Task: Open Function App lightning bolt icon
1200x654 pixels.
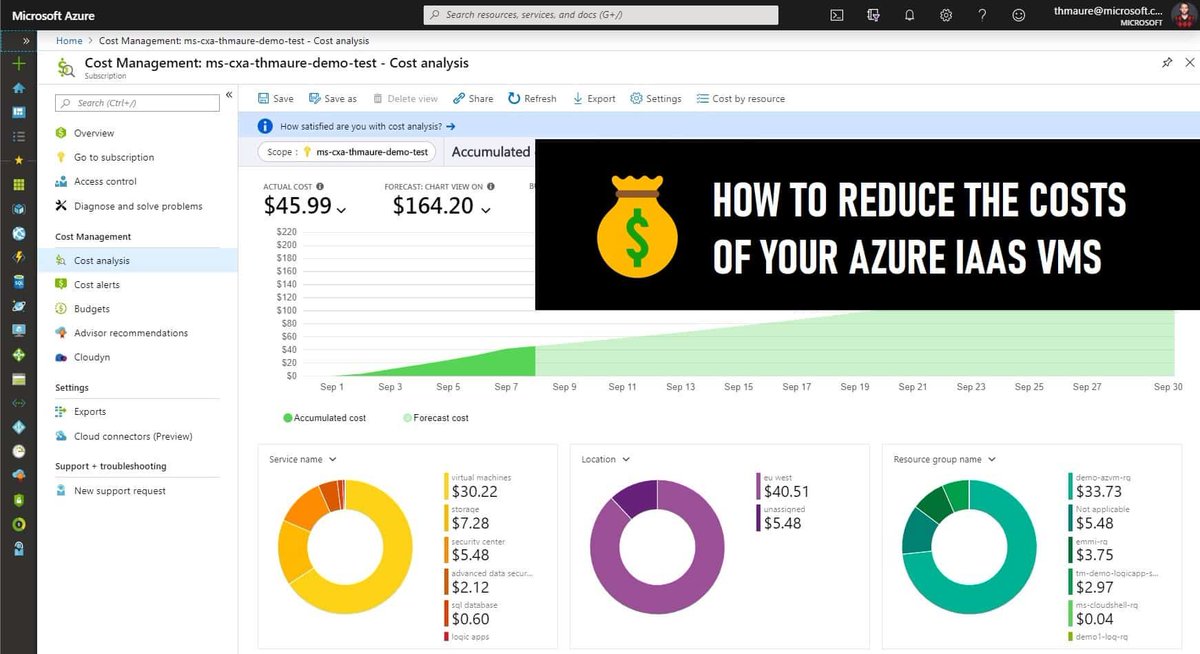Action: pos(18,257)
